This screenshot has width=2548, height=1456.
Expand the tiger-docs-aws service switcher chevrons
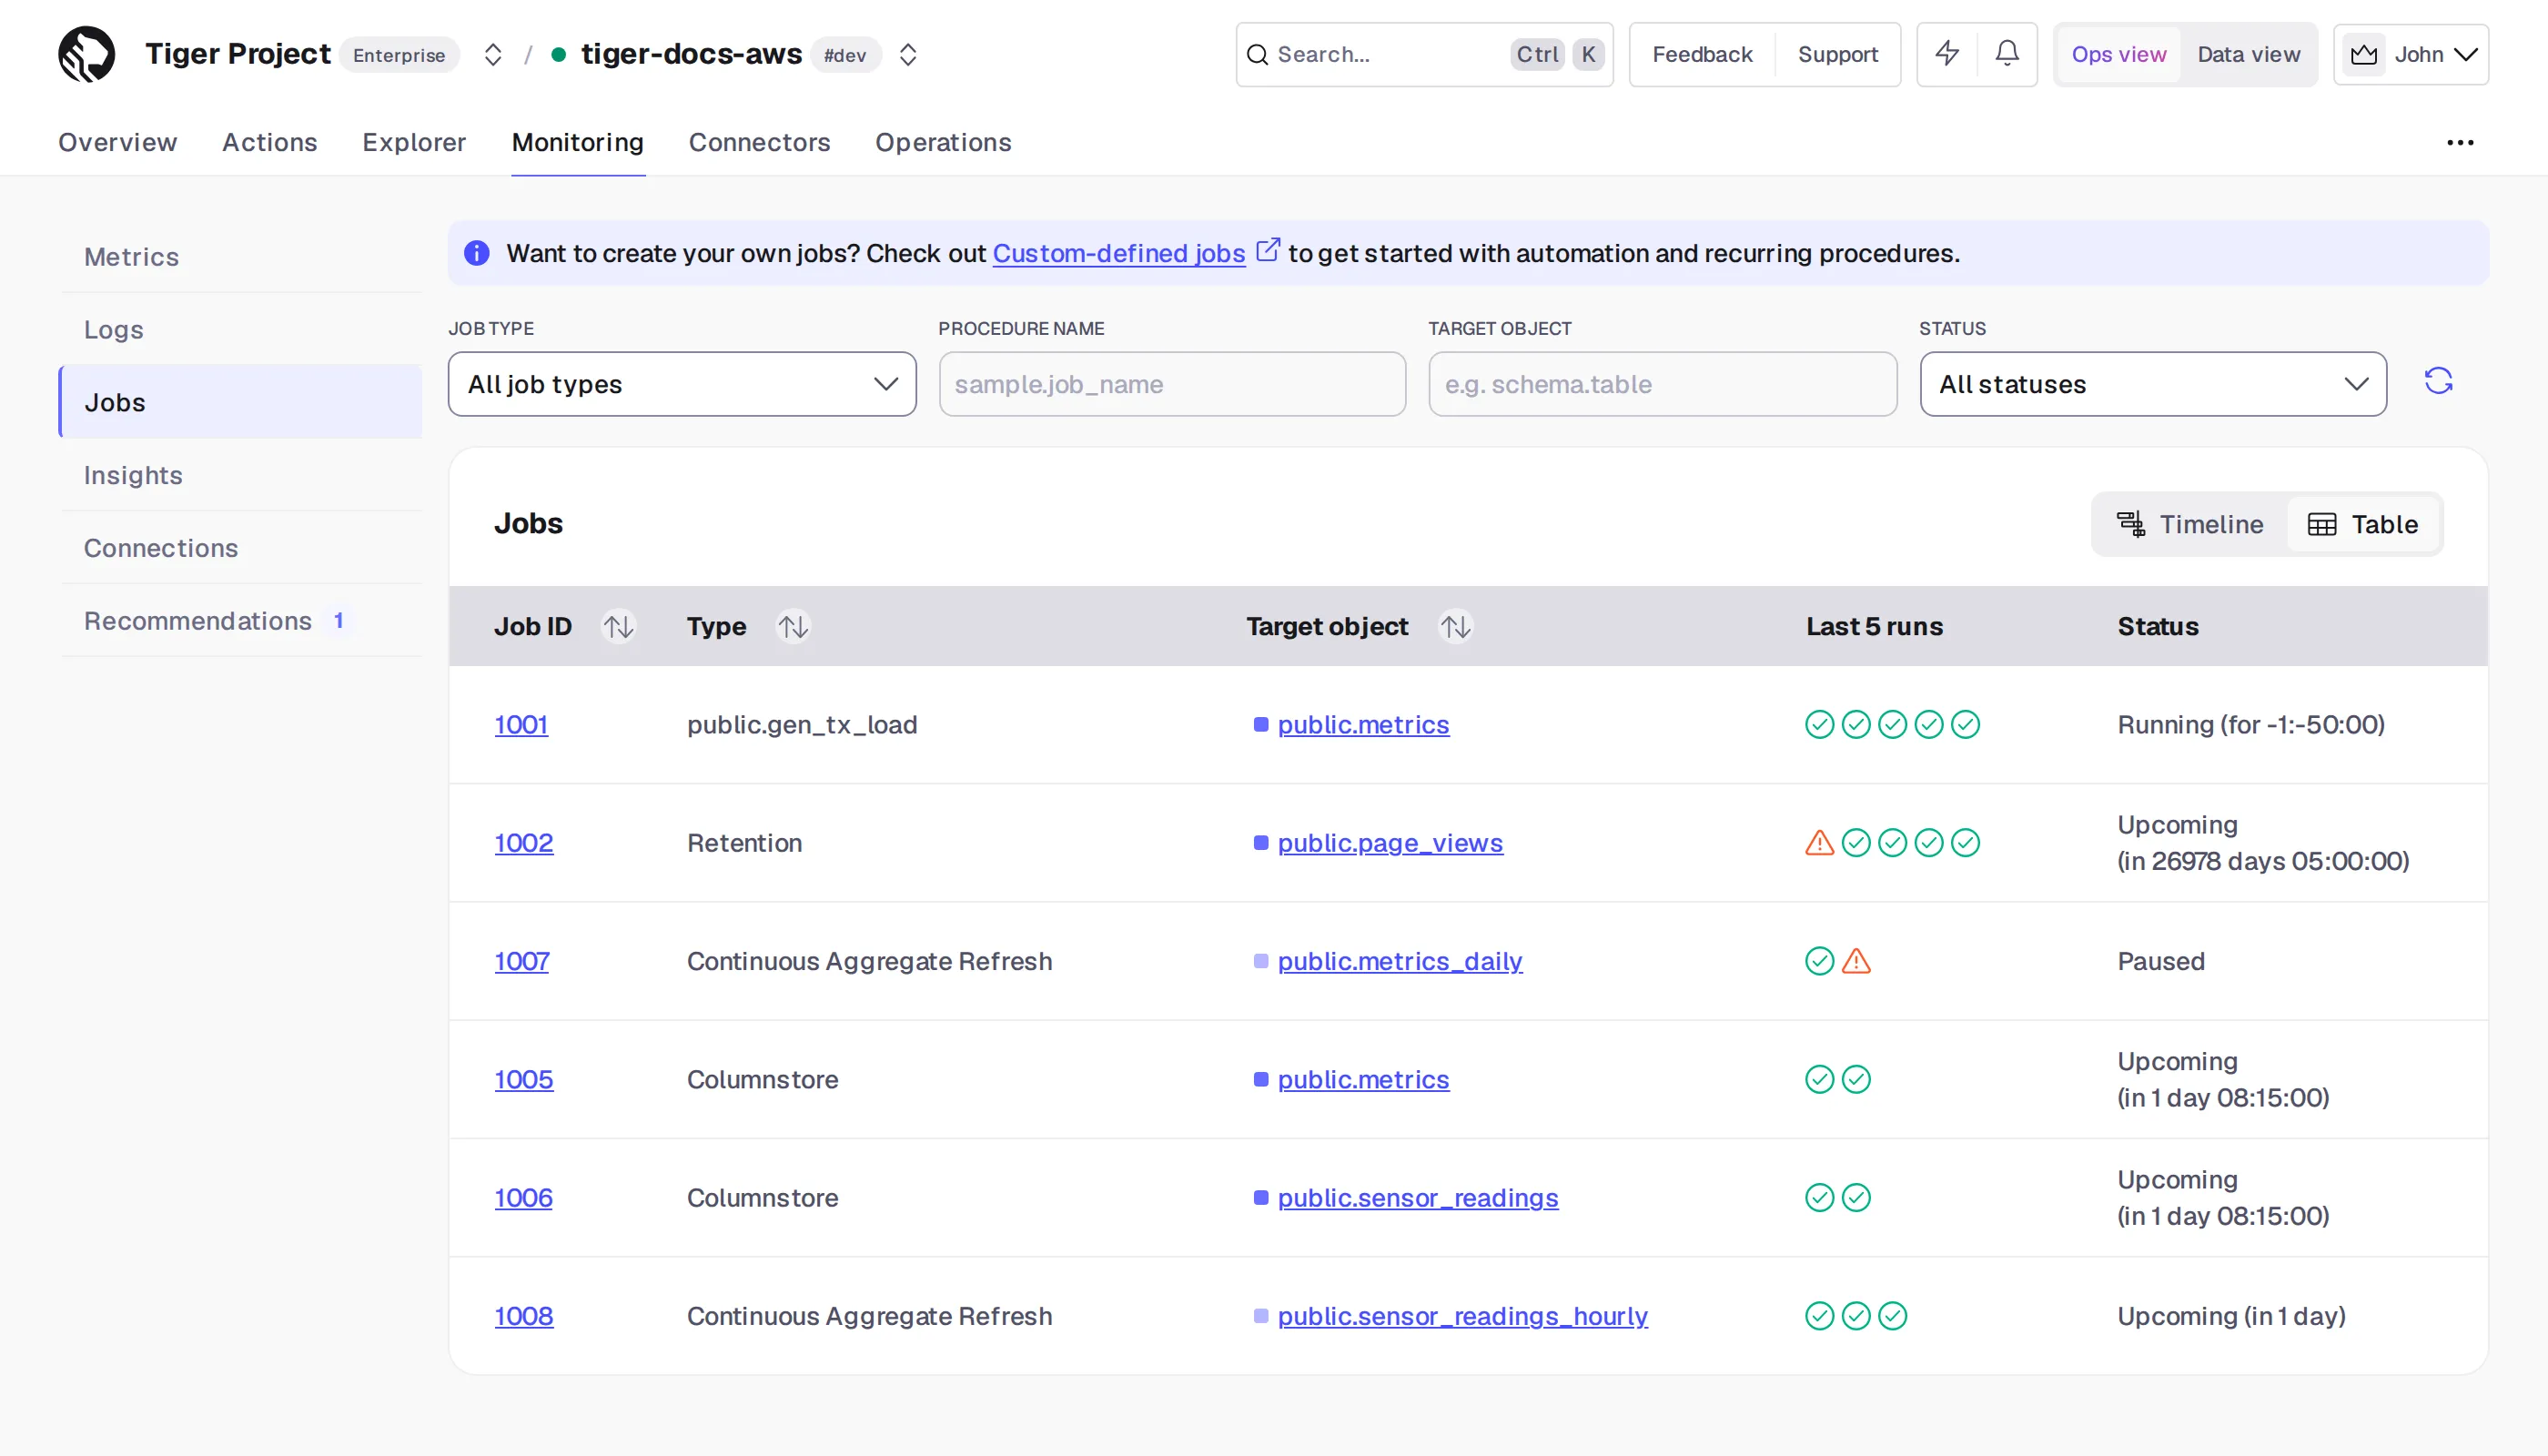908,54
